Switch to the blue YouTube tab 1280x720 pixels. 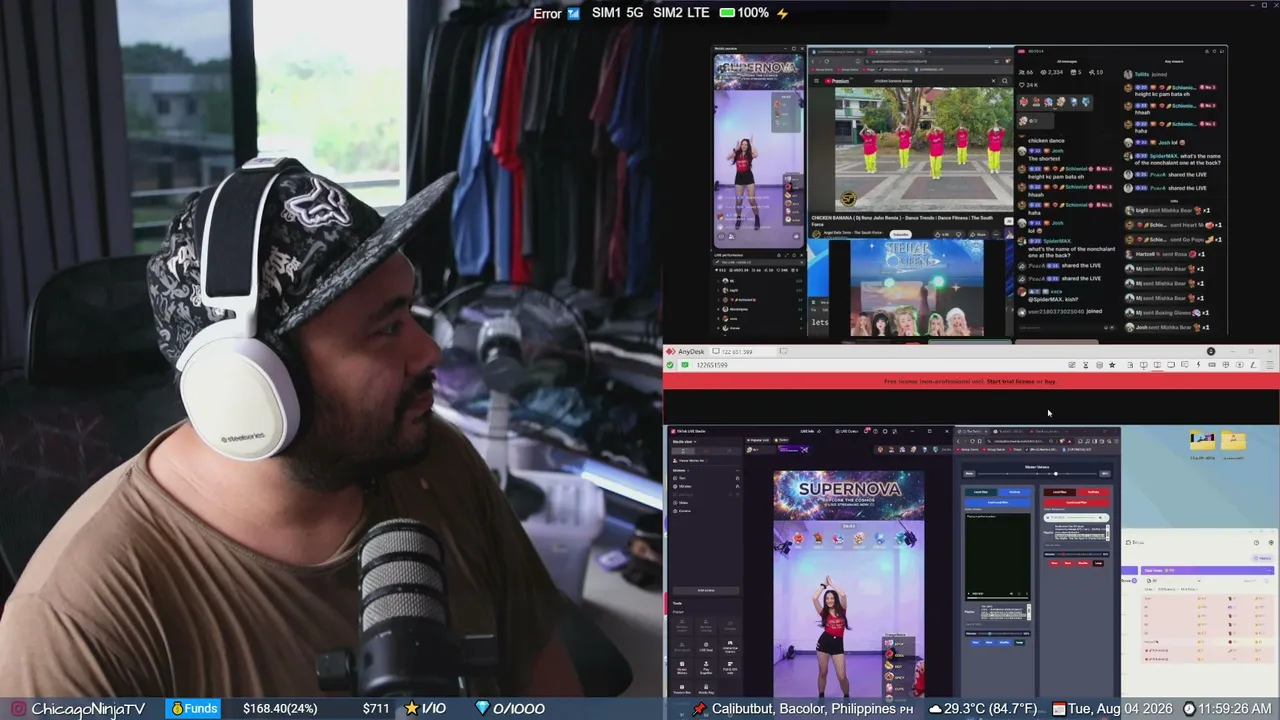point(1014,492)
